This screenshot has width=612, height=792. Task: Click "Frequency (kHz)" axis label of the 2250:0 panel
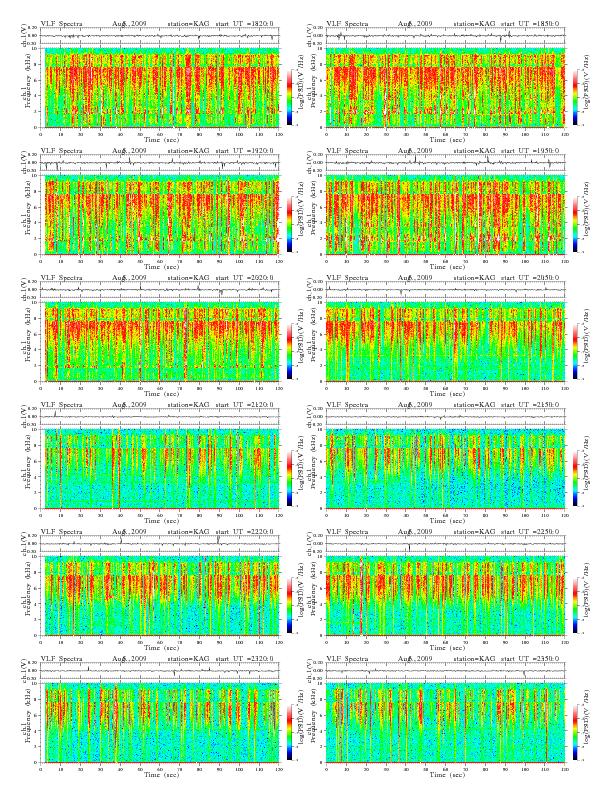point(312,596)
